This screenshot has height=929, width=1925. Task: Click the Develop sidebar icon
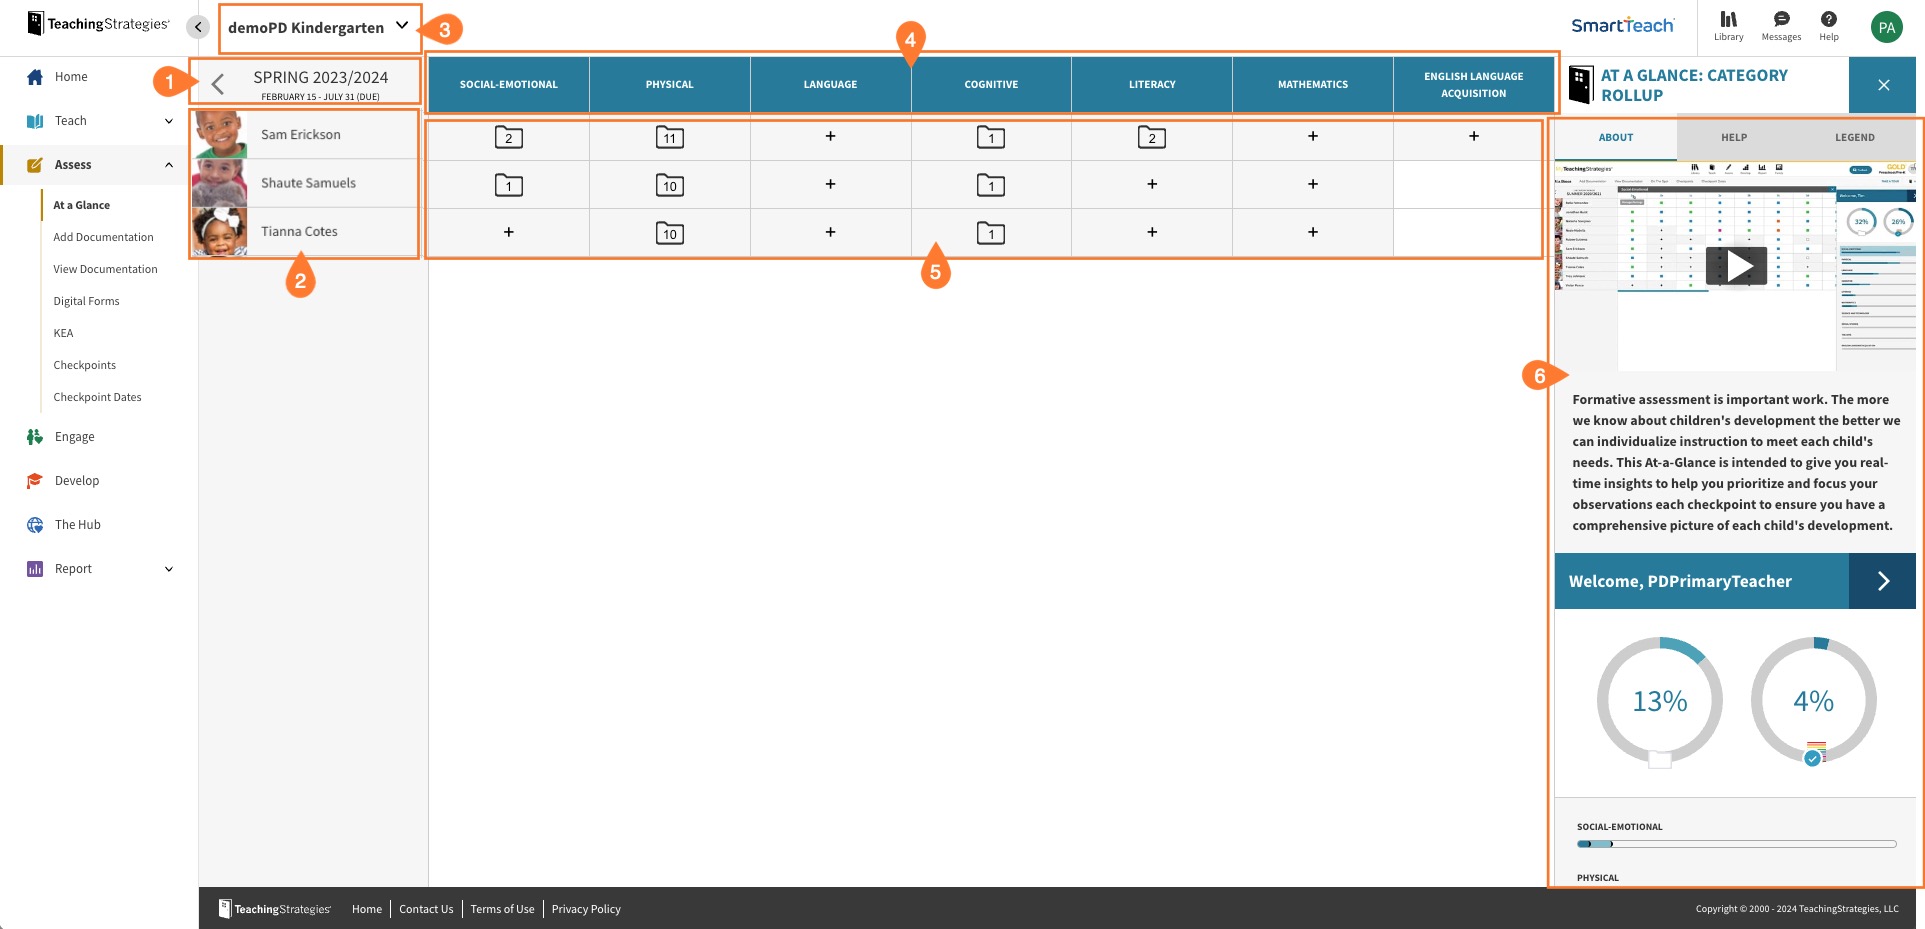tap(34, 480)
